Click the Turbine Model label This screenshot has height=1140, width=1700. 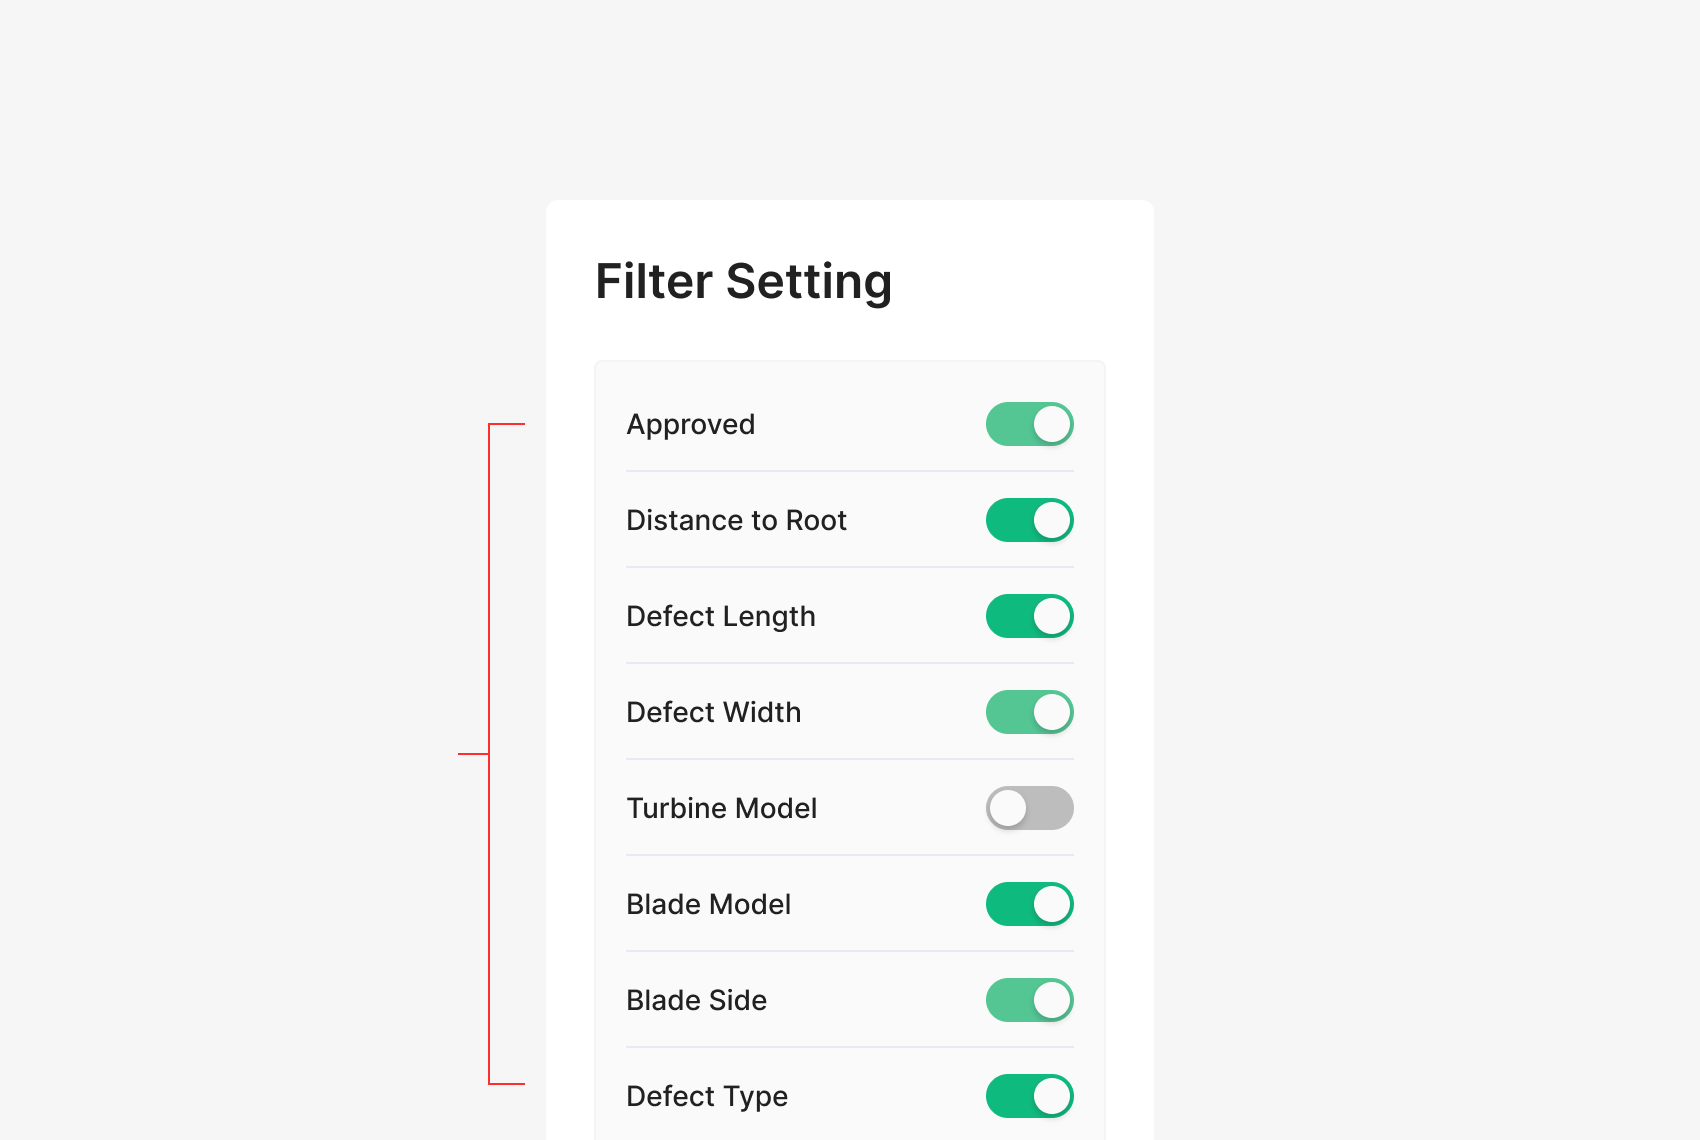[x=721, y=809]
